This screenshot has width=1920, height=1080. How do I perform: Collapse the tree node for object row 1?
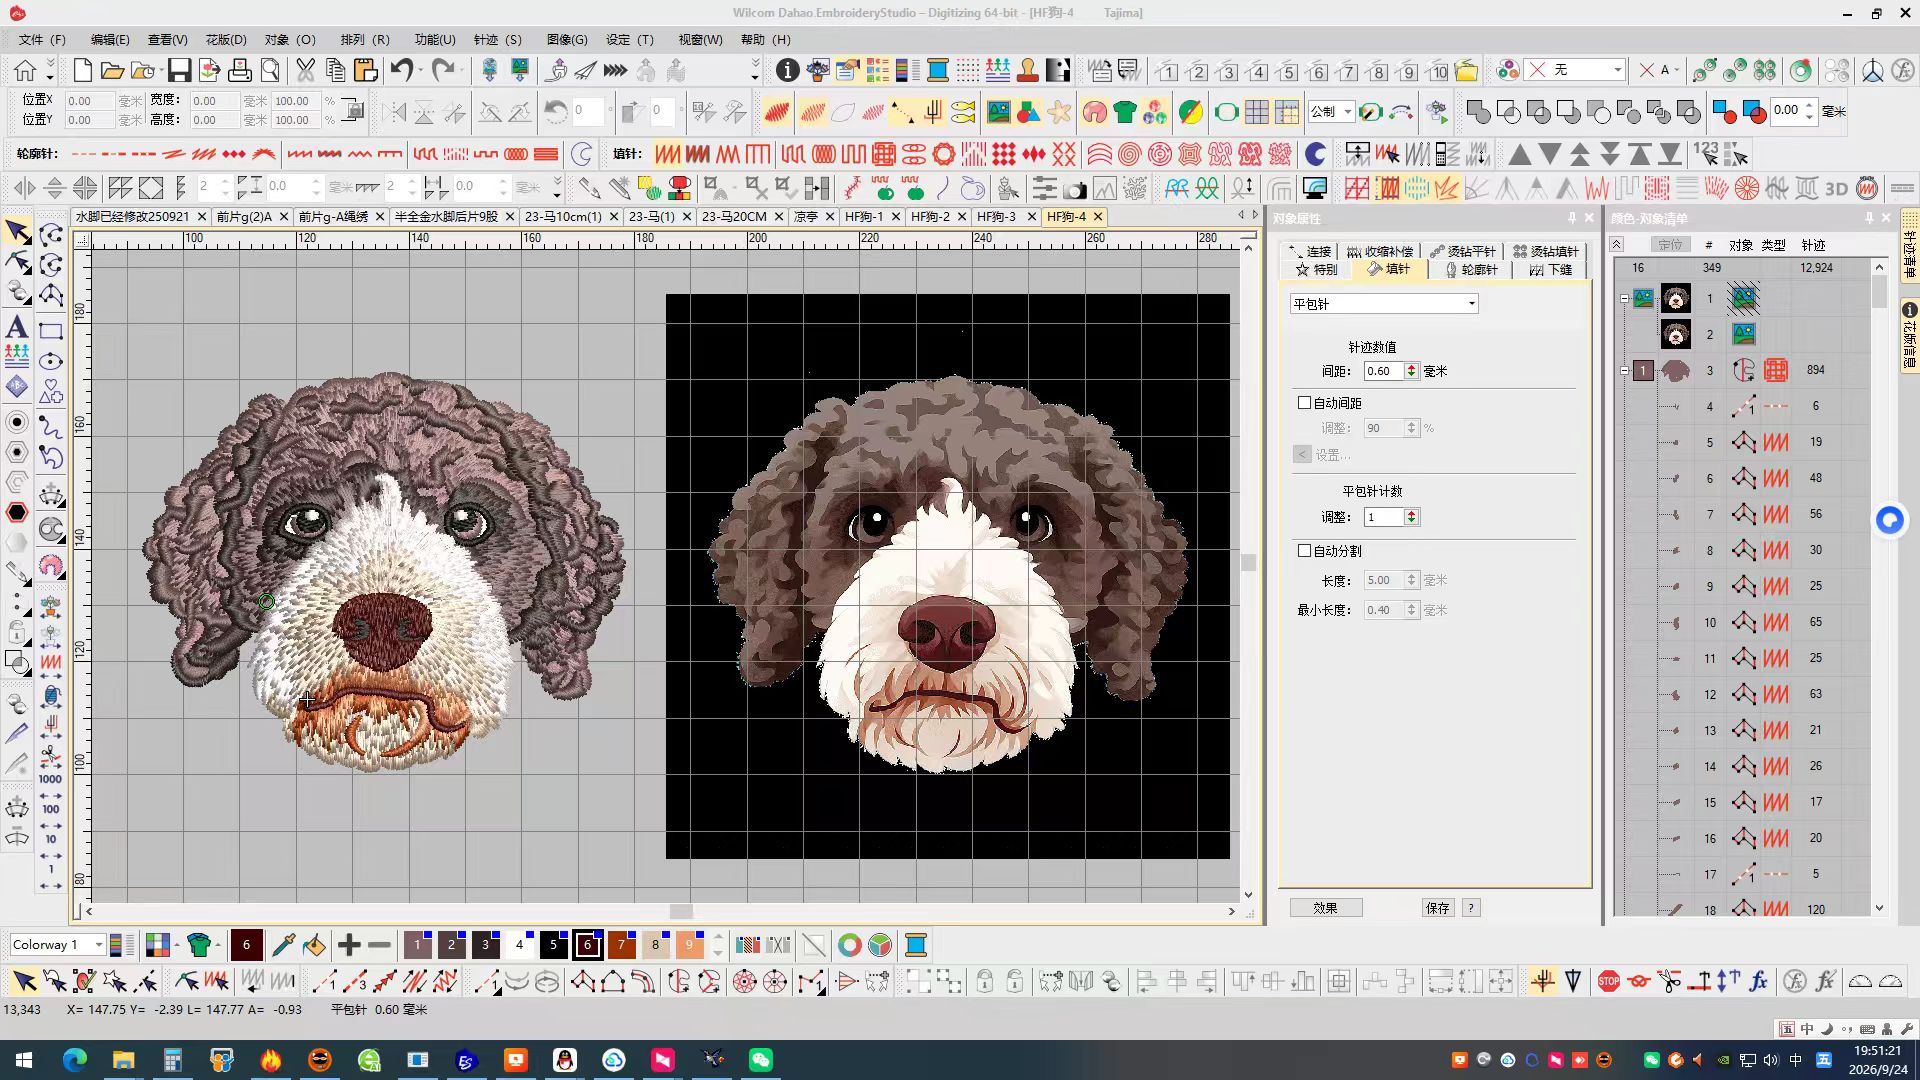pyautogui.click(x=1624, y=298)
